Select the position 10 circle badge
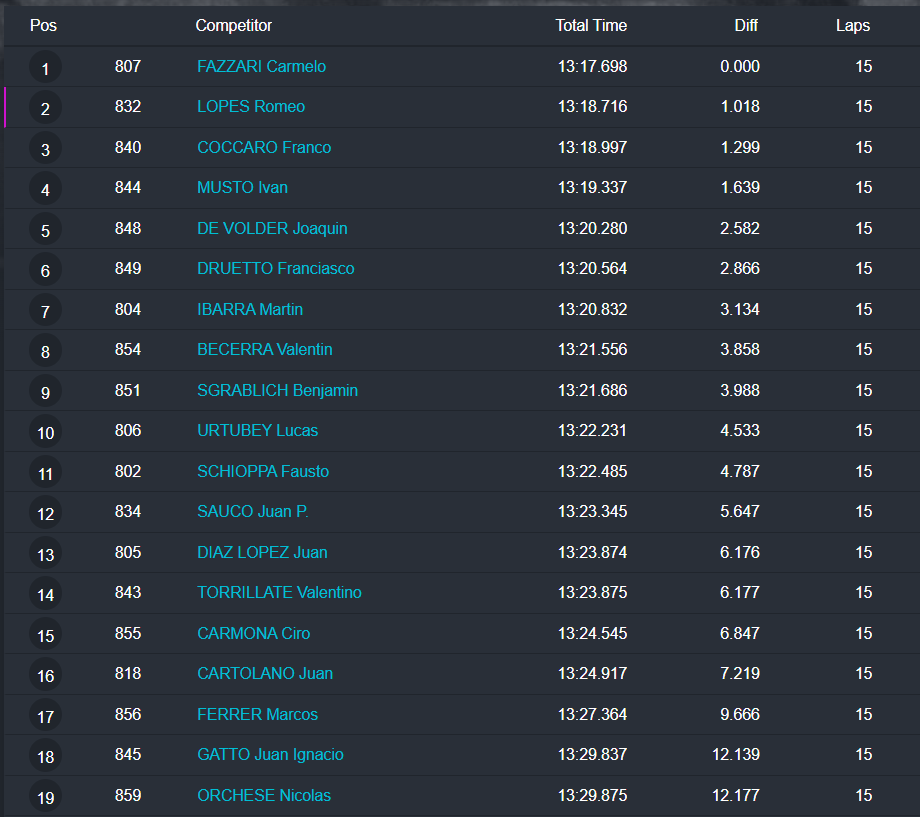 pos(45,432)
